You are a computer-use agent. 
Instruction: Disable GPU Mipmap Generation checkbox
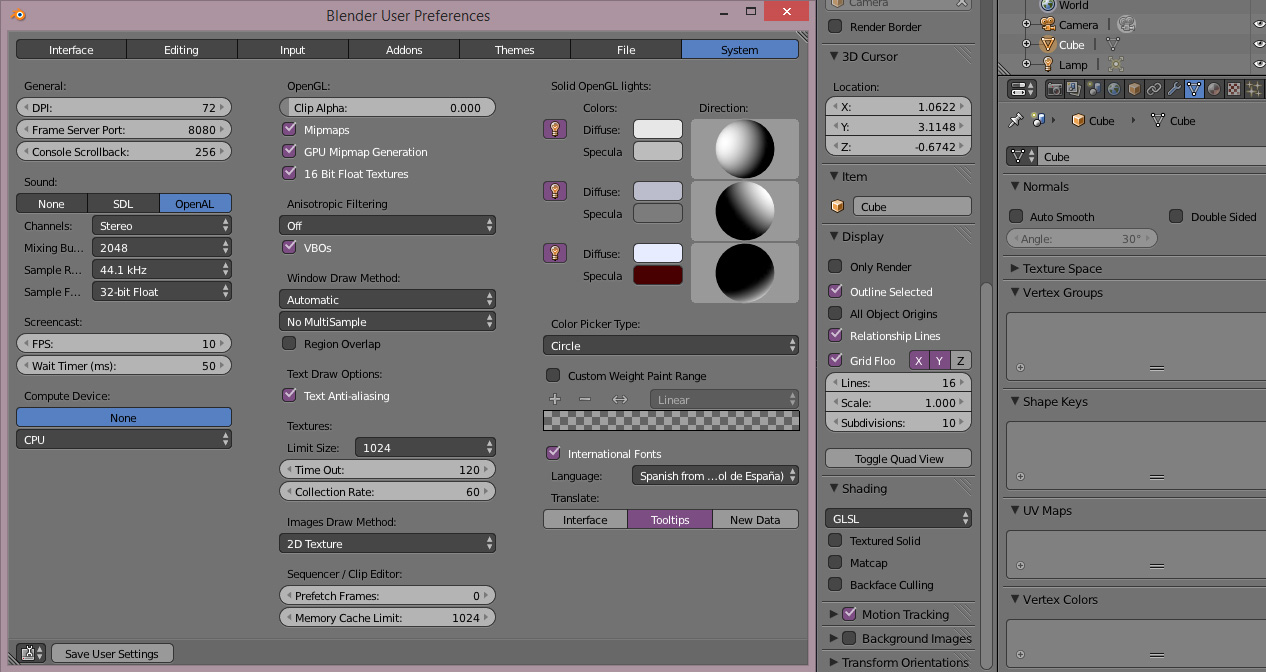[290, 151]
